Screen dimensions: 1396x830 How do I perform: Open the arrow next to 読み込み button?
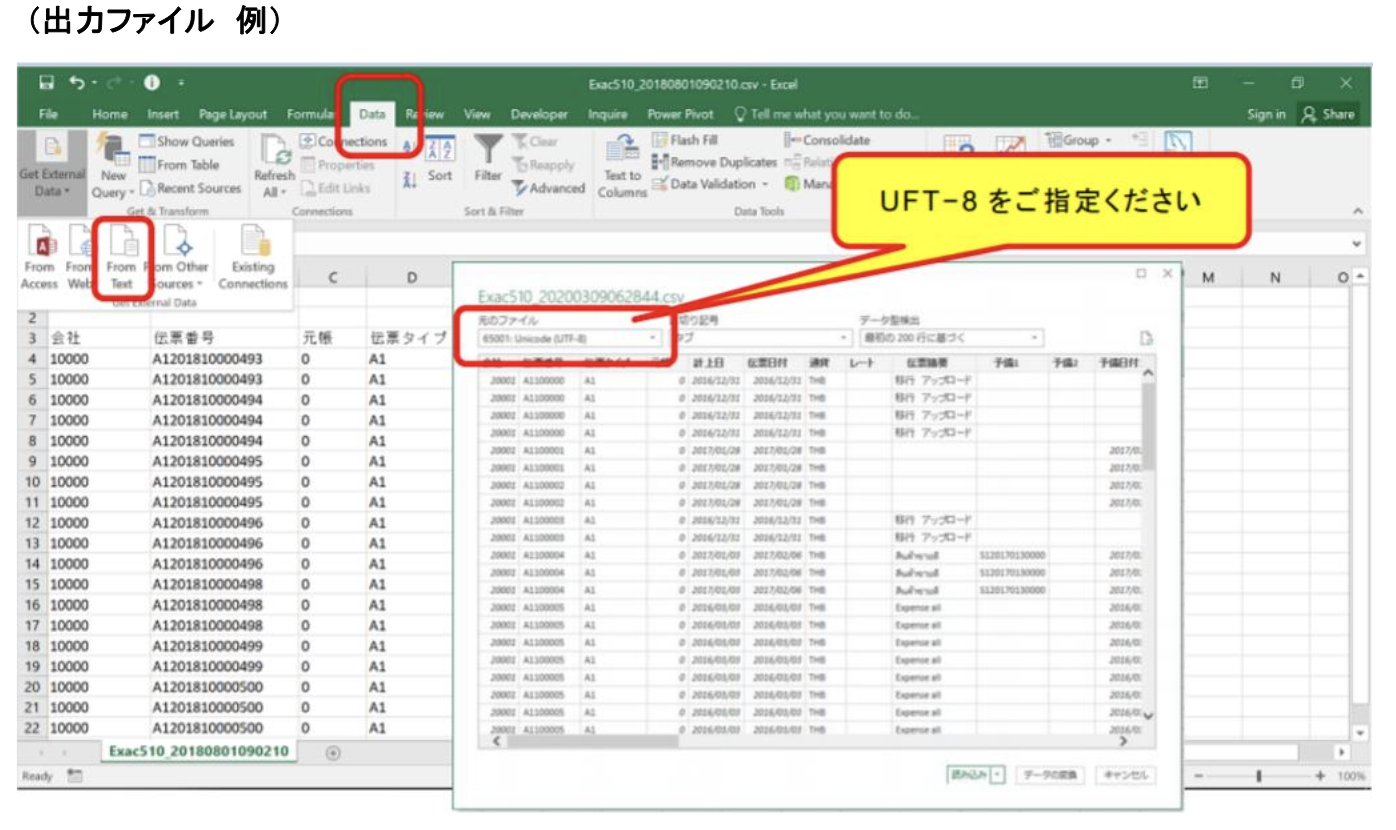997,775
